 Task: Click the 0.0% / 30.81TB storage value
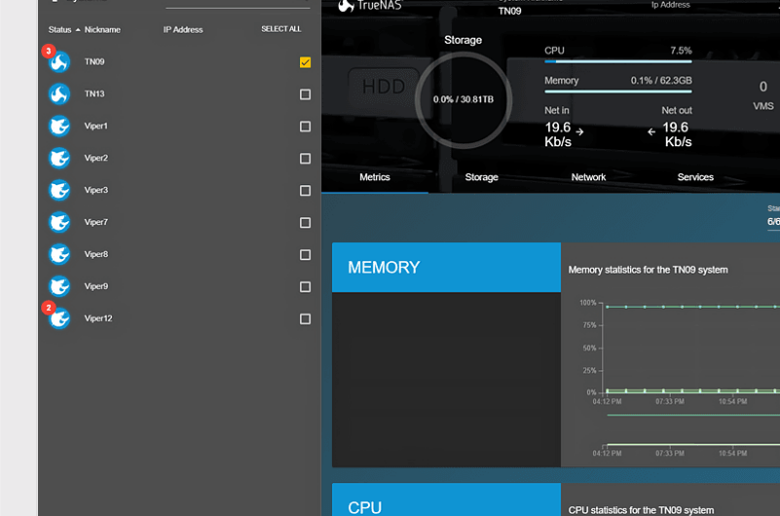[x=463, y=100]
